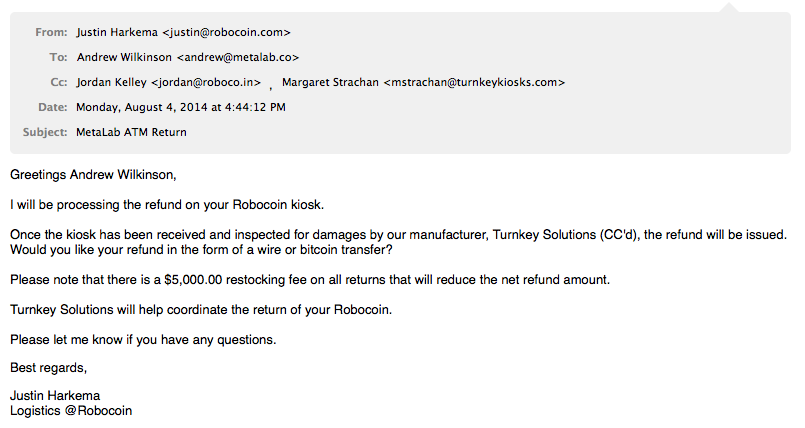The image size is (805, 428).
Task: Click the $5,000.00 restocking fee amount
Action: tap(194, 280)
